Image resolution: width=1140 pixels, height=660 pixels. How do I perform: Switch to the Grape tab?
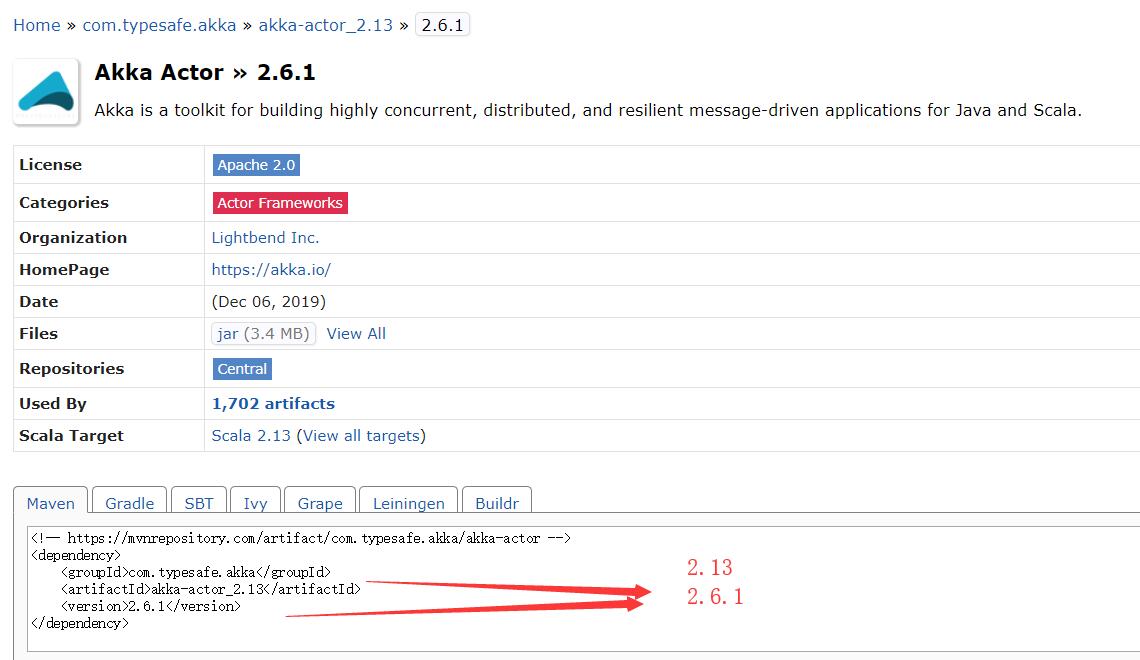click(x=320, y=503)
